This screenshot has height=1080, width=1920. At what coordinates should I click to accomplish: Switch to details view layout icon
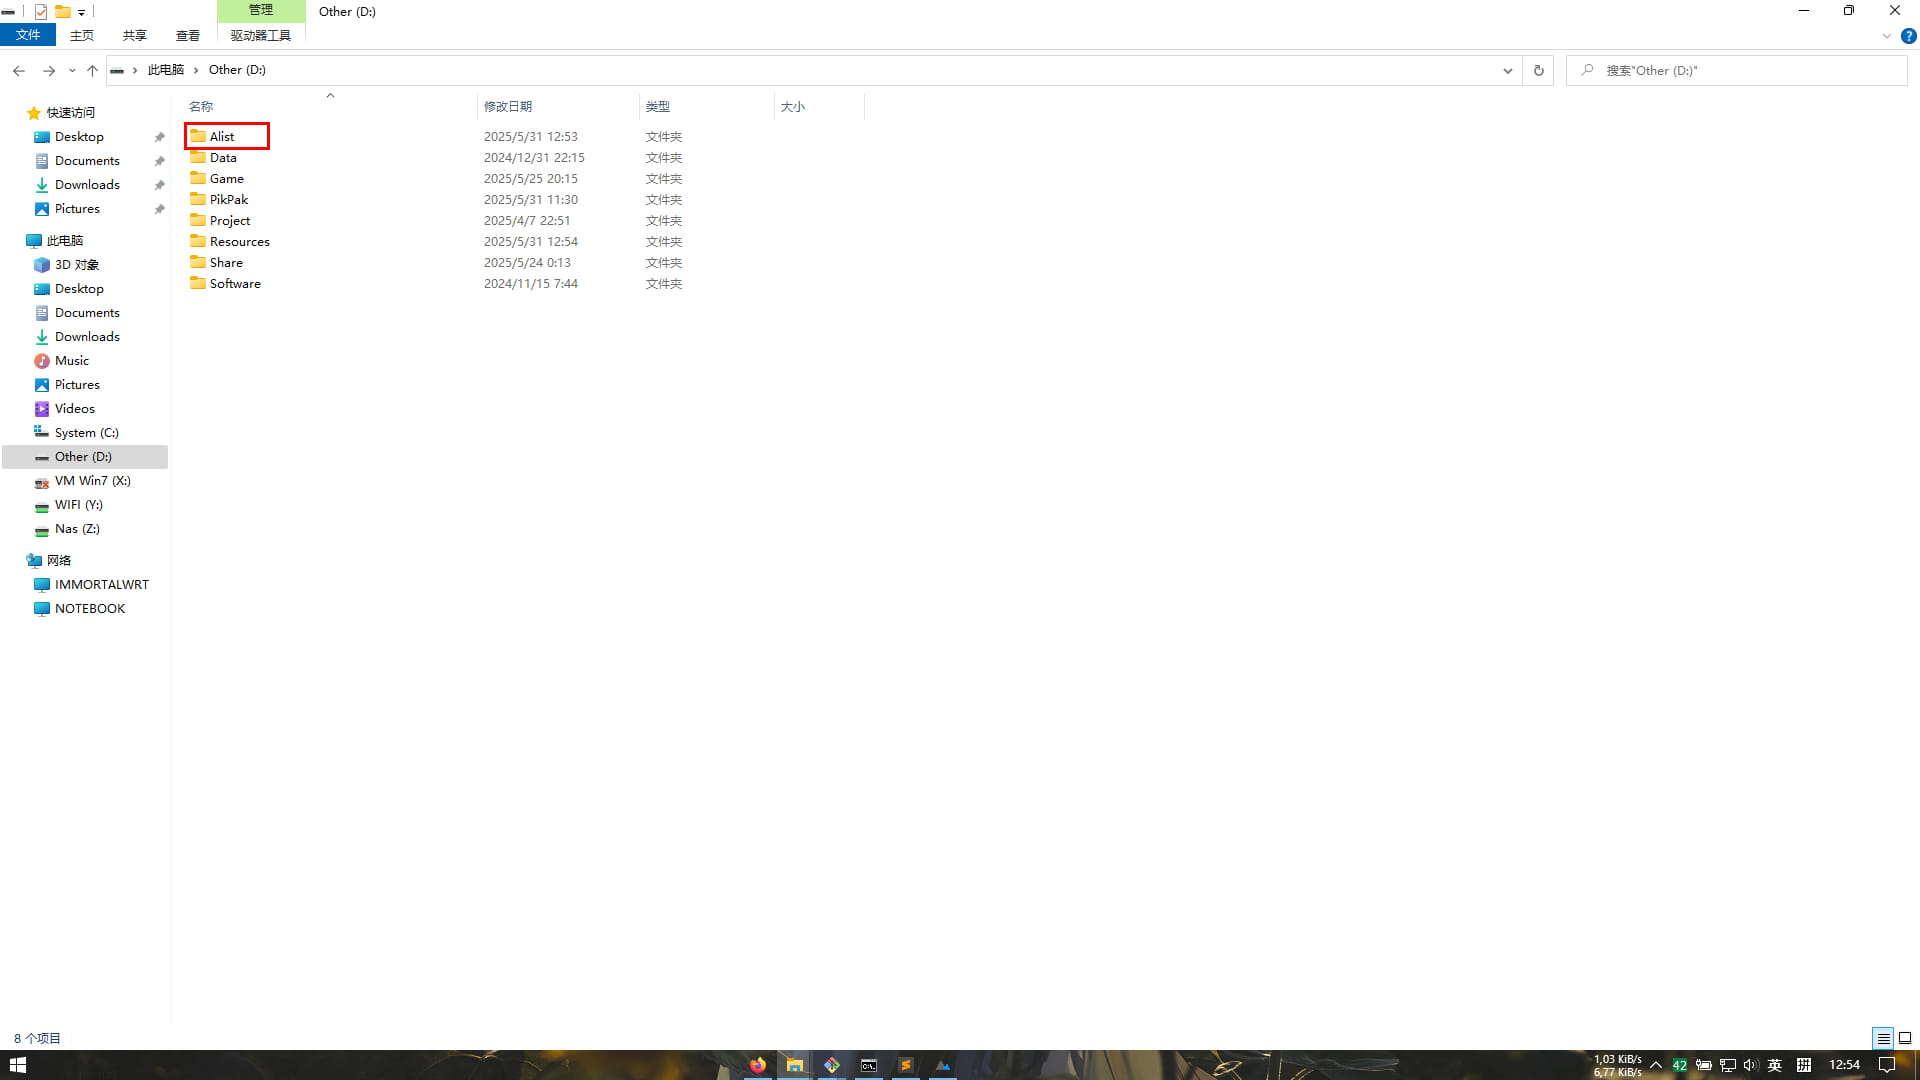(x=1883, y=1038)
